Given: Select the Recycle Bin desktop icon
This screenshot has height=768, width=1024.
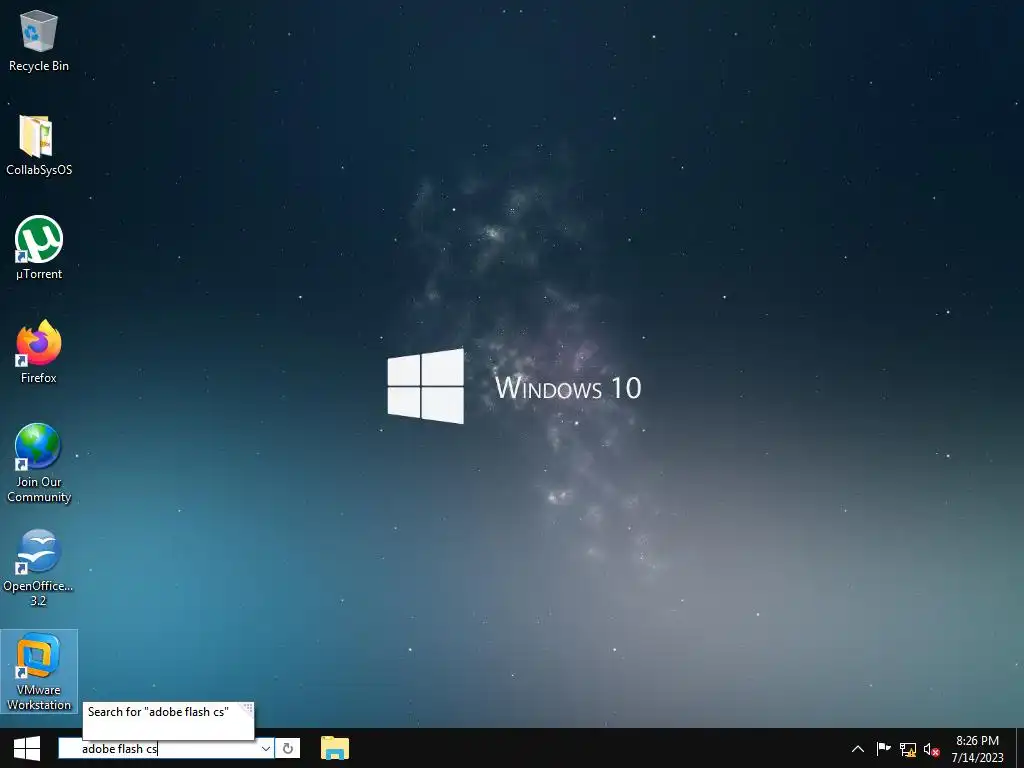Looking at the screenshot, I should (x=39, y=40).
